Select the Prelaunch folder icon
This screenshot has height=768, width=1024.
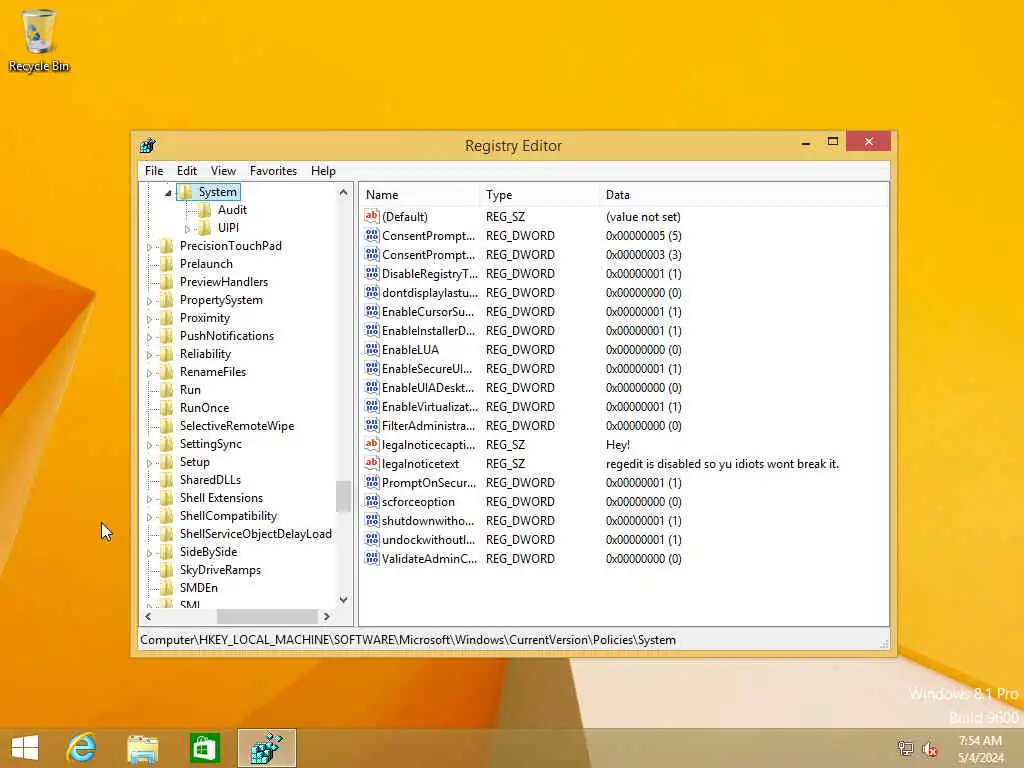(x=167, y=264)
